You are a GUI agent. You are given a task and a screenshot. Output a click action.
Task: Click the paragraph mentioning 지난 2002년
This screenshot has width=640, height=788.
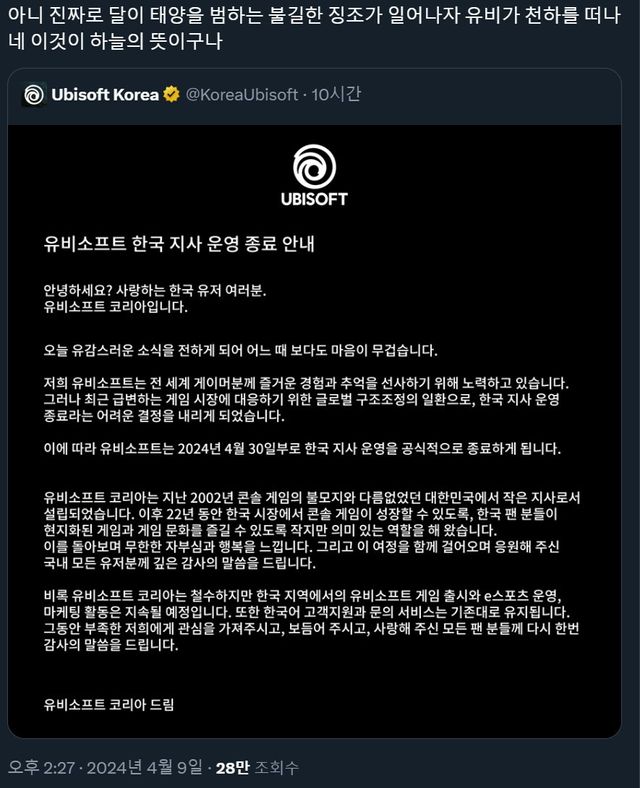(x=311, y=530)
